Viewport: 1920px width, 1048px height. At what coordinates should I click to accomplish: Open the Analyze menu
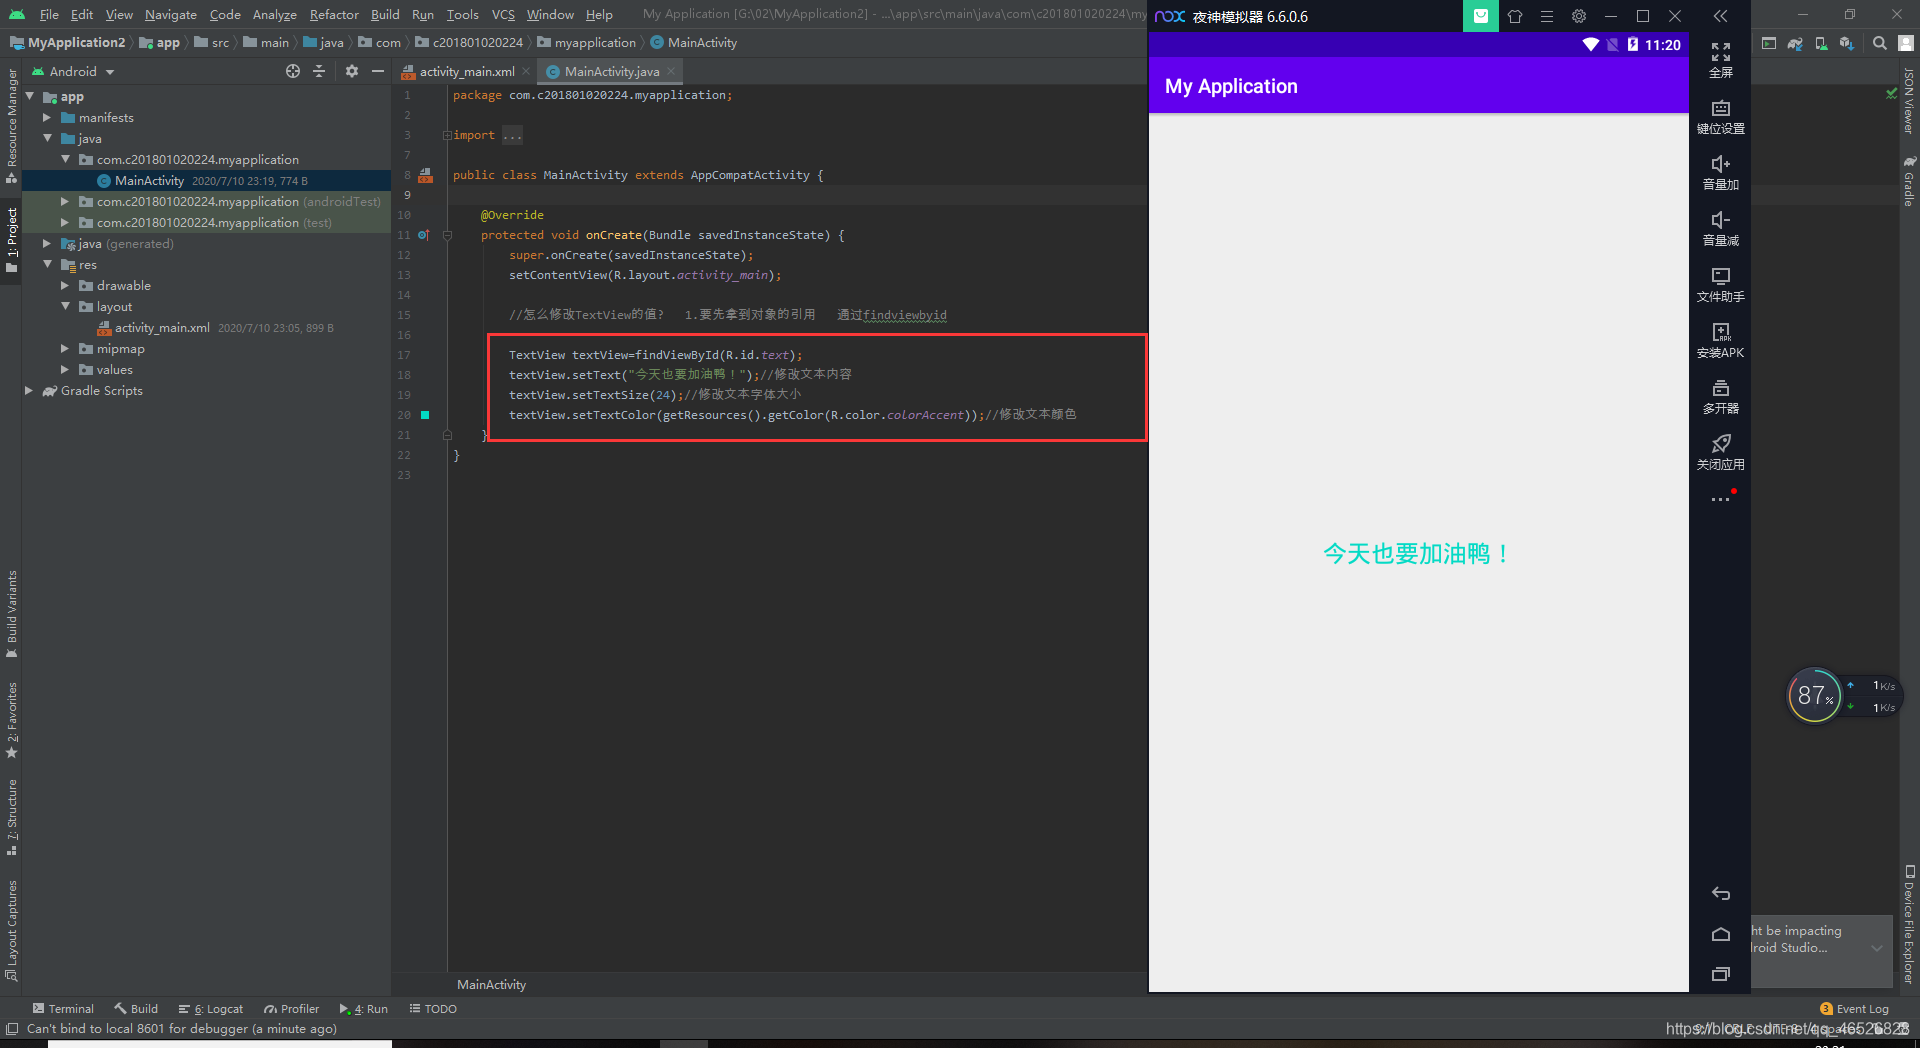pyautogui.click(x=274, y=15)
